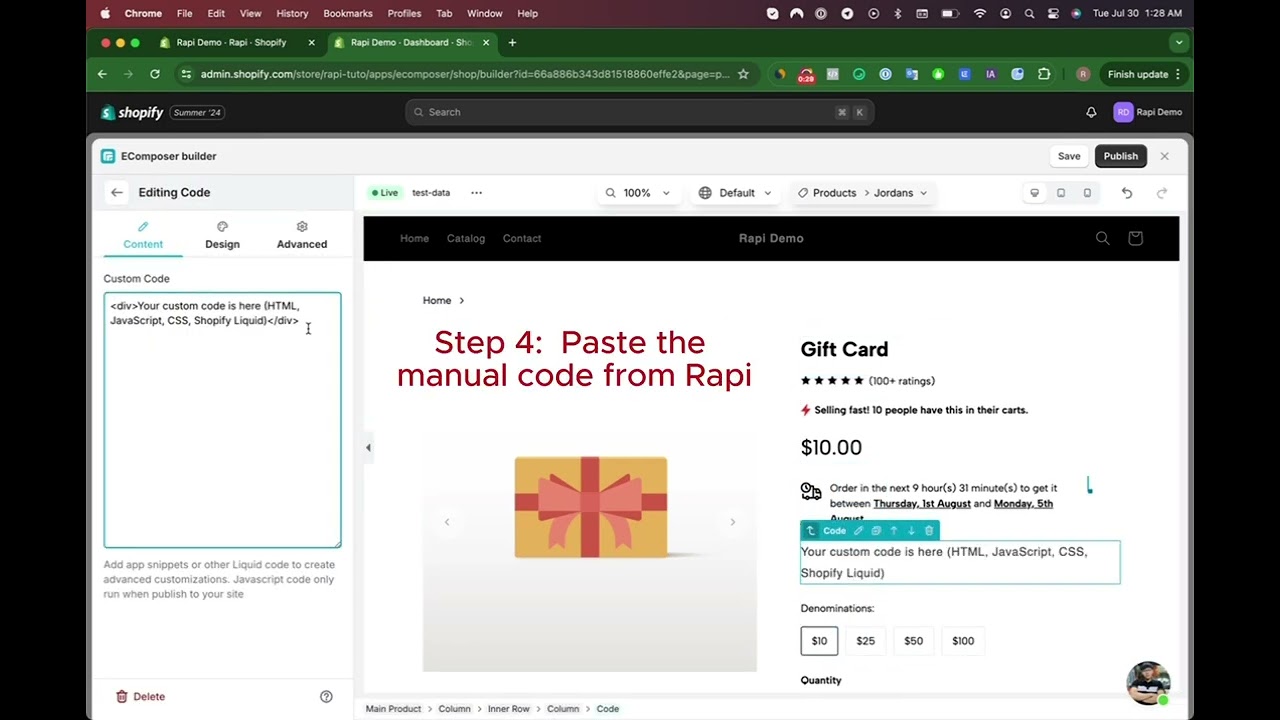The width and height of the screenshot is (1280, 720).
Task: Open the Profiles menu in menu bar
Action: (x=404, y=14)
